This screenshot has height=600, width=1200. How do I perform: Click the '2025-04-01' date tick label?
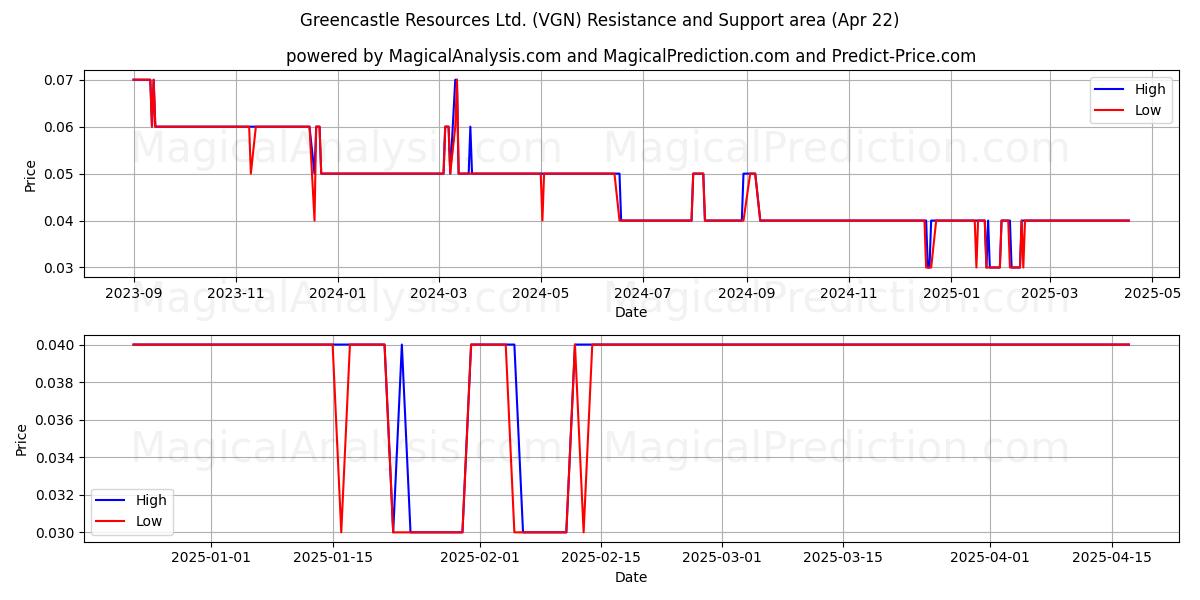[990, 558]
